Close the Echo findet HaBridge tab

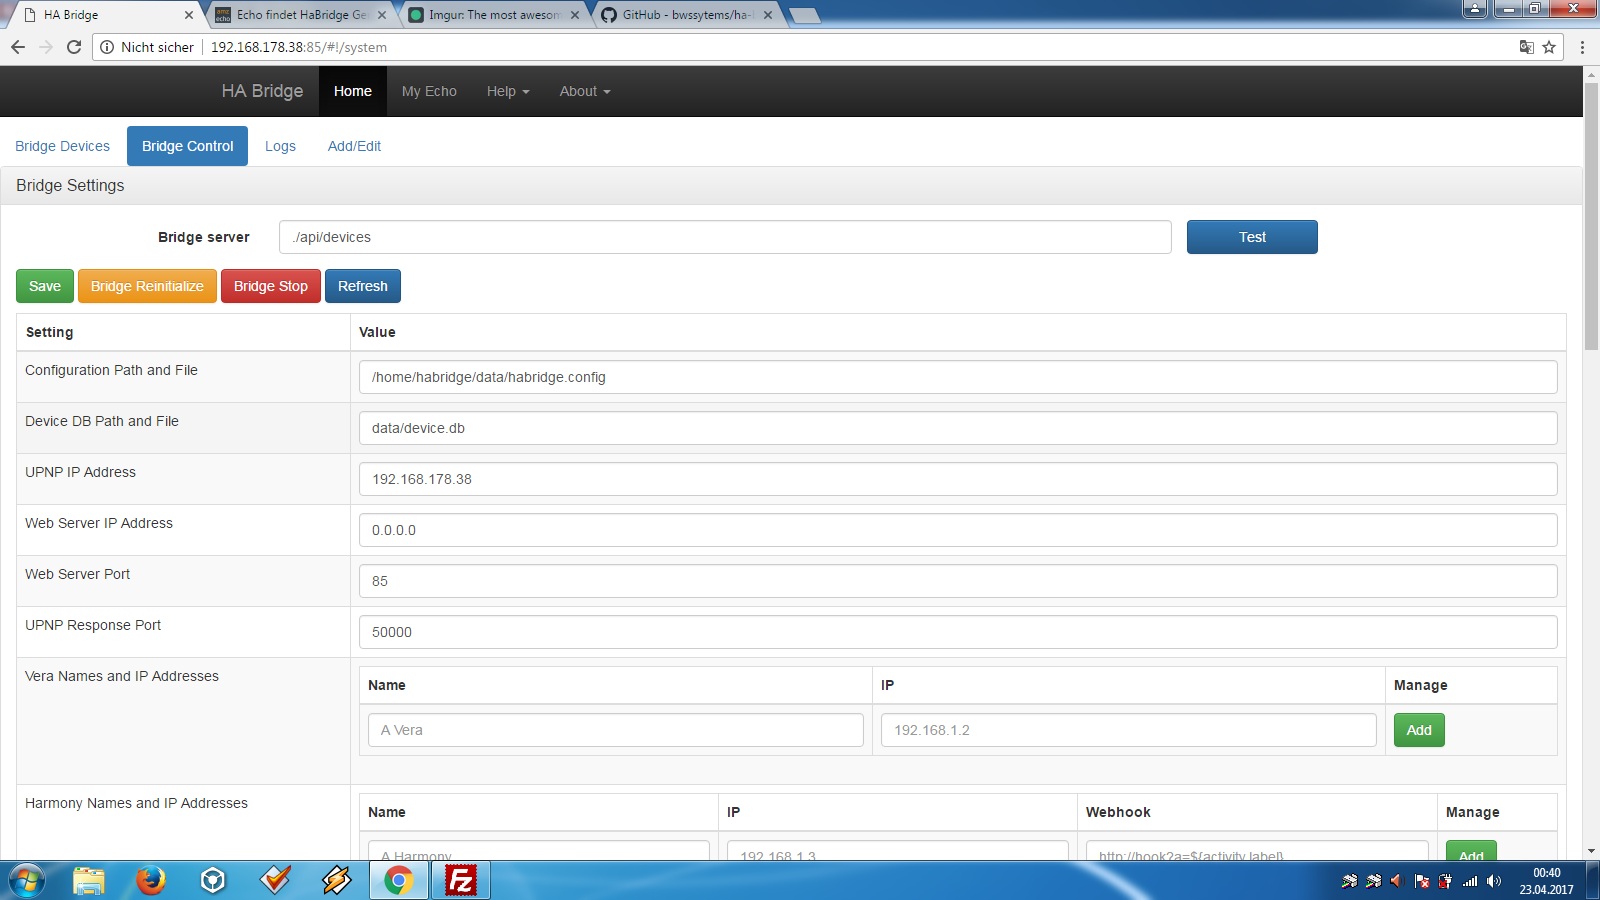[382, 15]
